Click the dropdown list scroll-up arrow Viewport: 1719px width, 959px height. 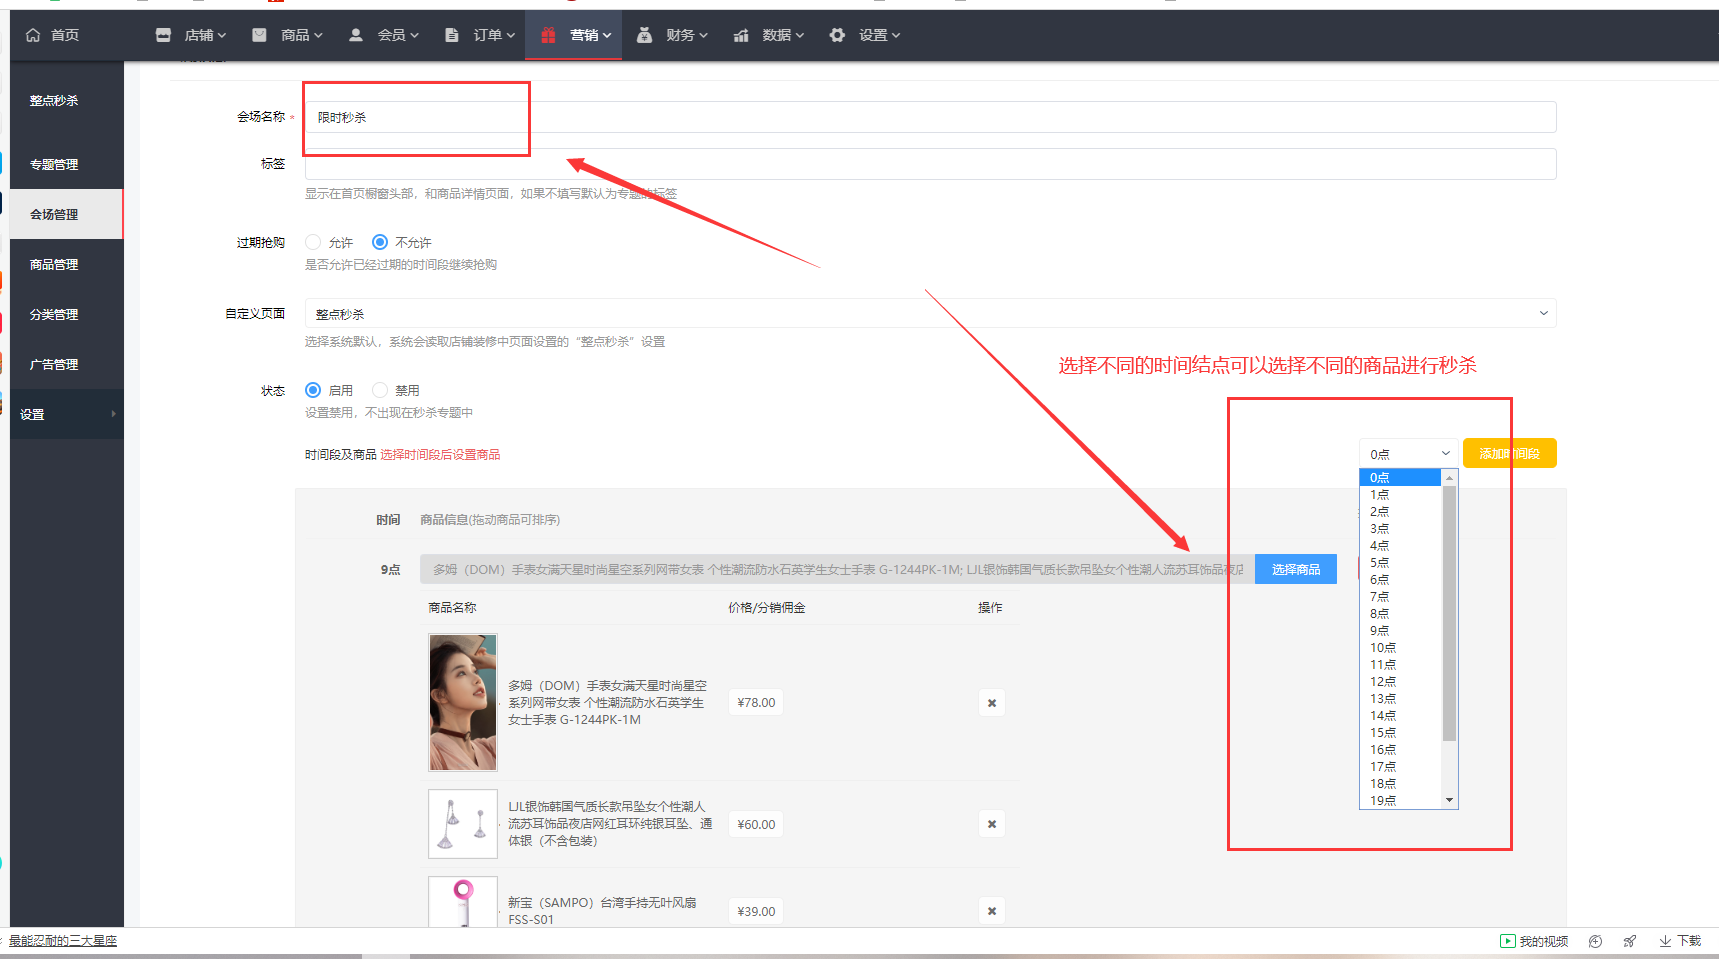click(1449, 478)
